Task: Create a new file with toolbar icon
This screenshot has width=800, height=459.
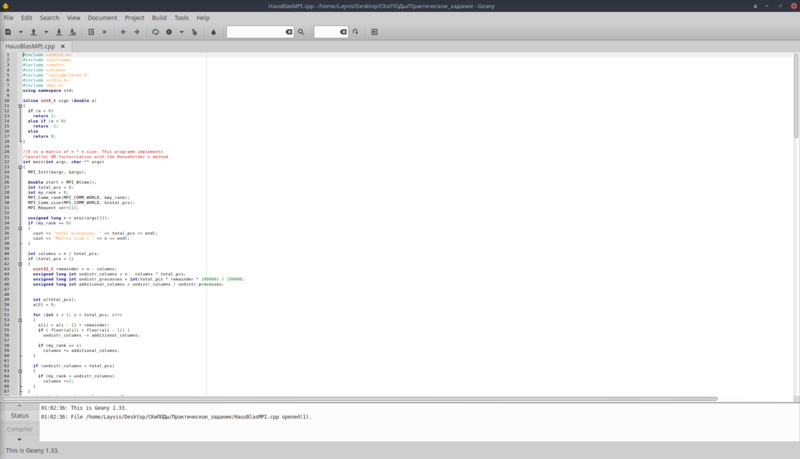Action: click(x=8, y=32)
